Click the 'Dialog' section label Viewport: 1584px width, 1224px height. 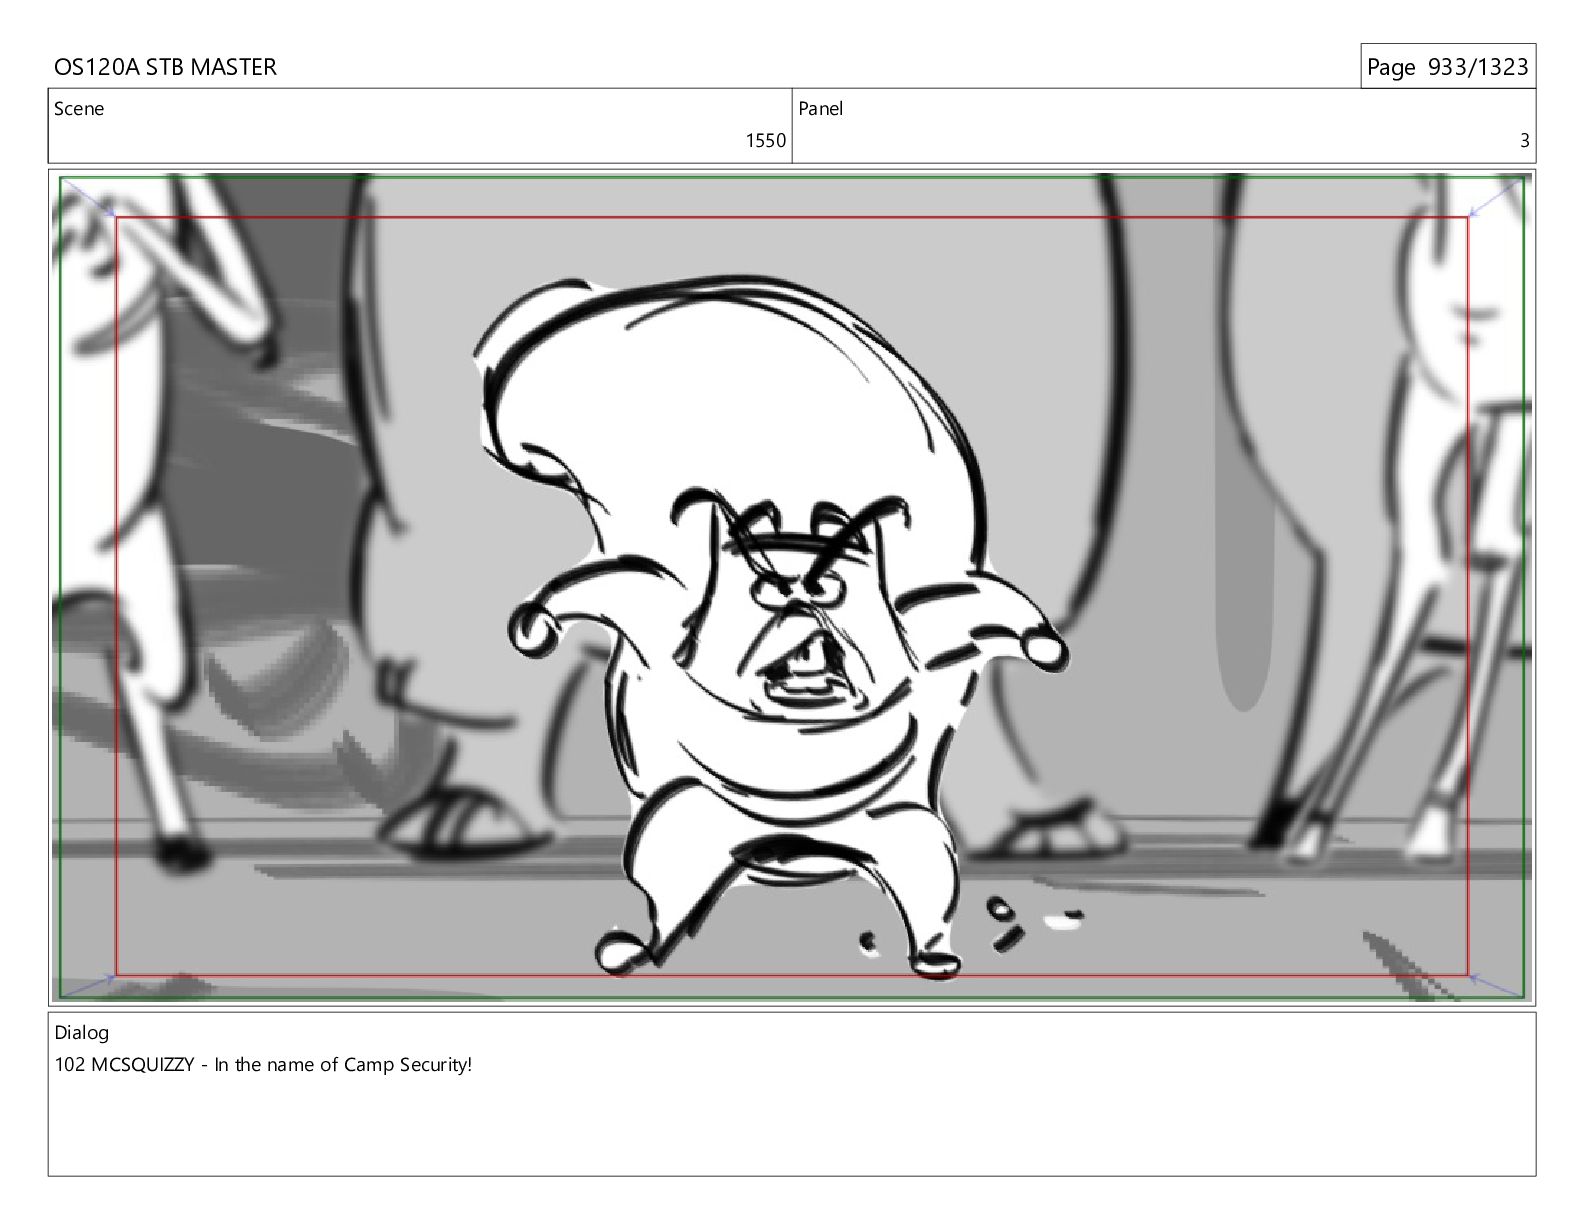(x=82, y=1033)
